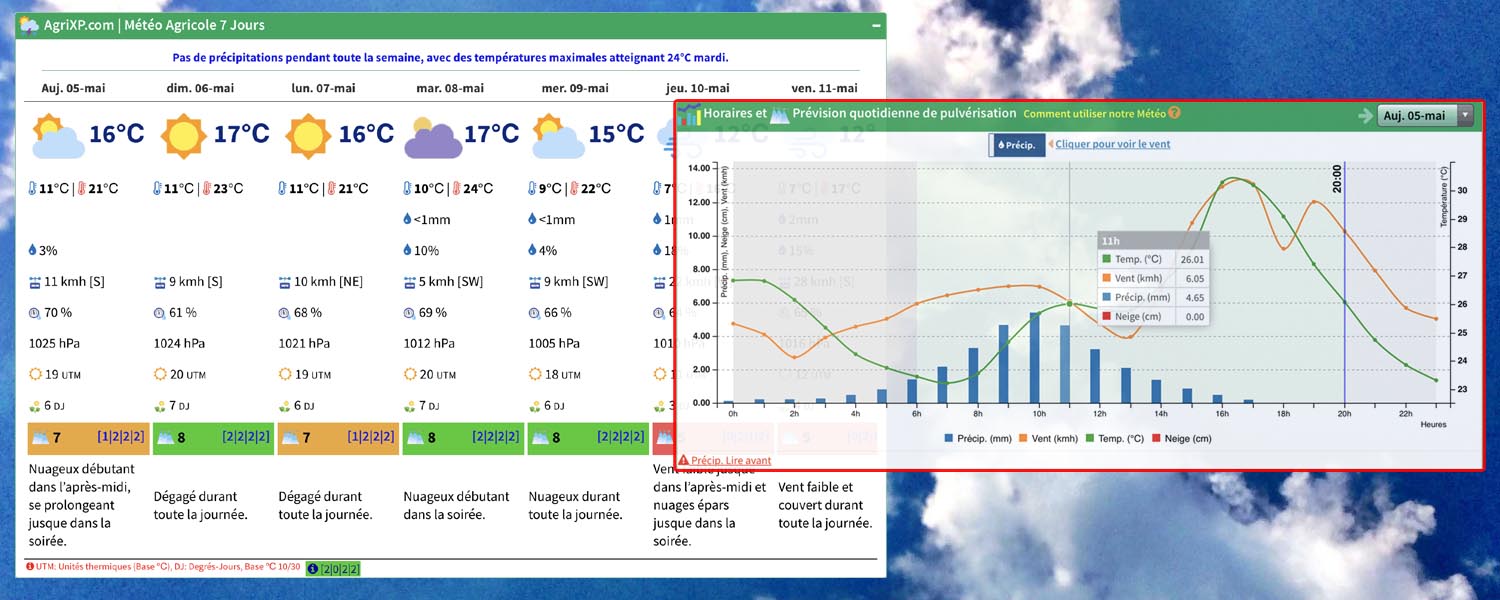
Task: Click the spray forecast icon before Prévision
Action: [779, 114]
